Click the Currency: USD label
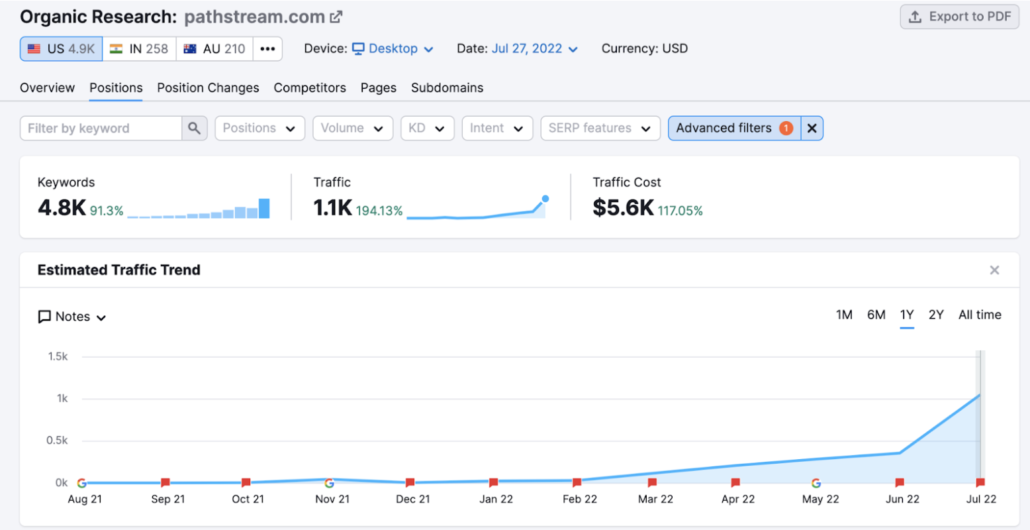This screenshot has height=530, width=1030. click(645, 49)
